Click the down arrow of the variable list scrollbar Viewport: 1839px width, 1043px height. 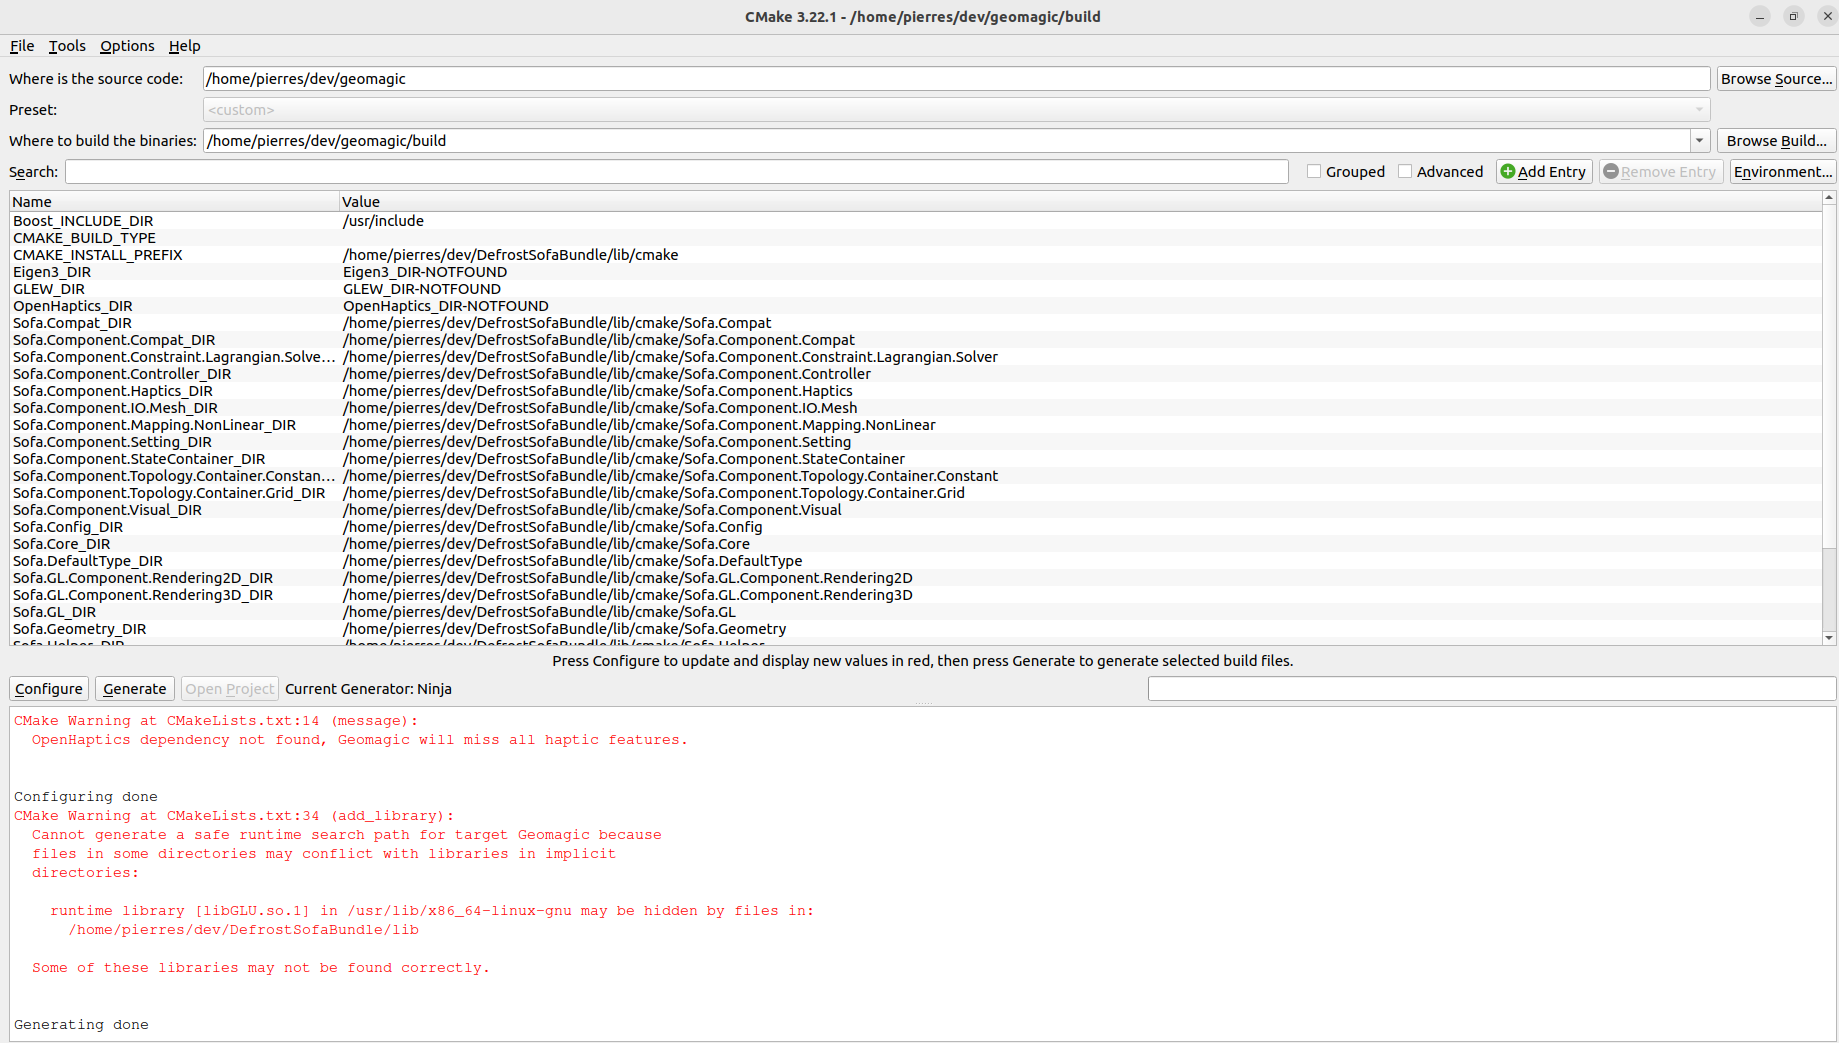(1829, 637)
